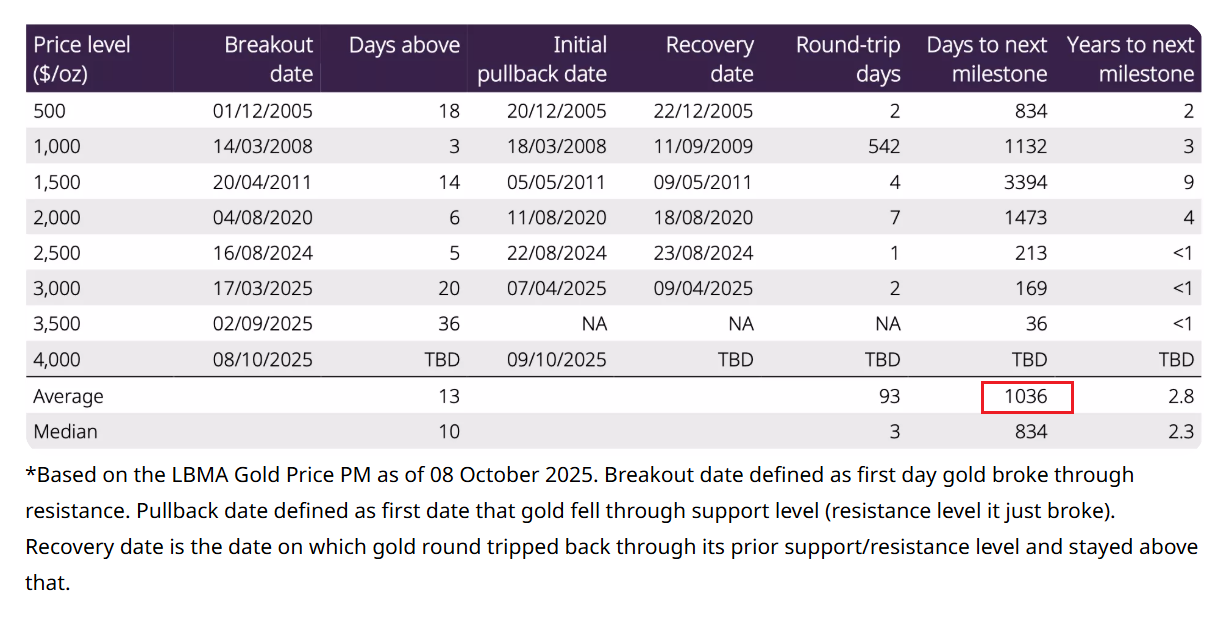Select the breakout date 14/03/2008 cell

click(x=262, y=147)
